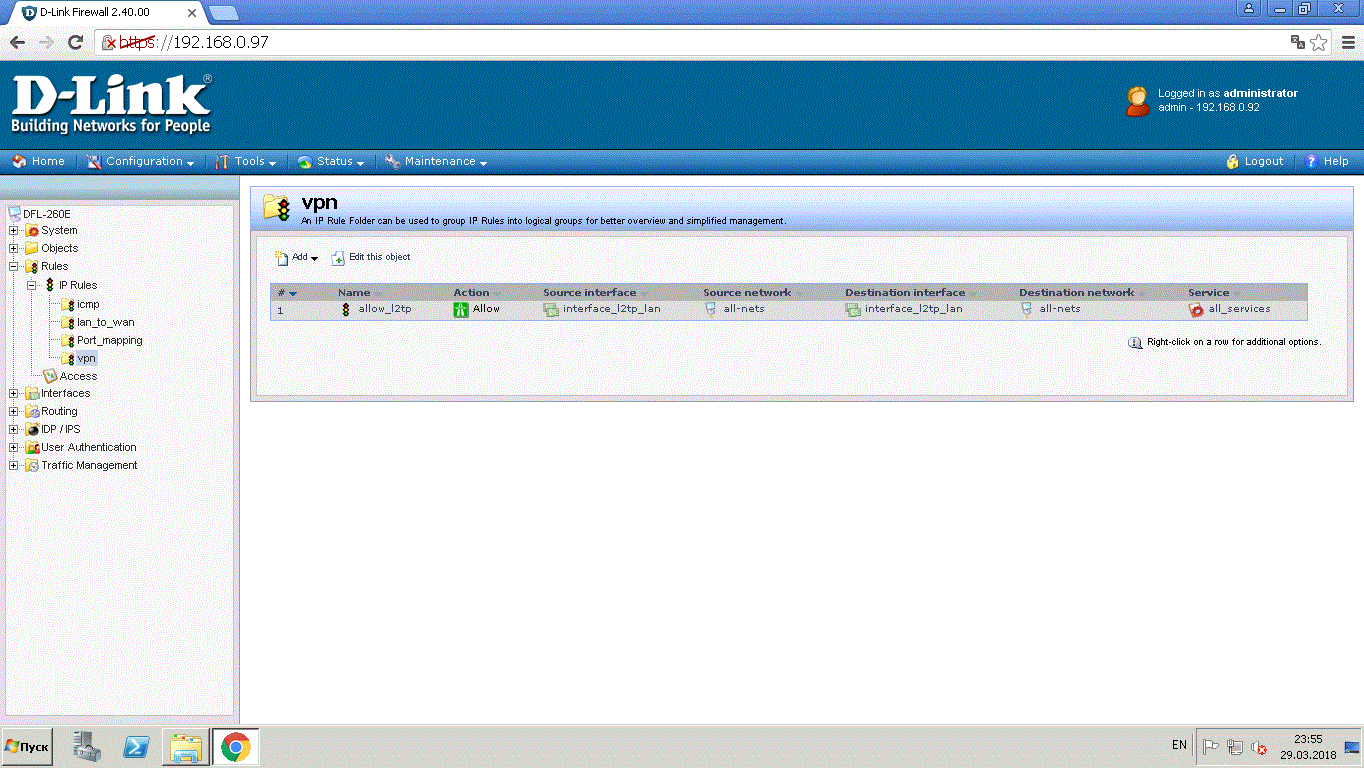Expand User Authentication using its plus box
The height and width of the screenshot is (768, 1364).
(14, 448)
